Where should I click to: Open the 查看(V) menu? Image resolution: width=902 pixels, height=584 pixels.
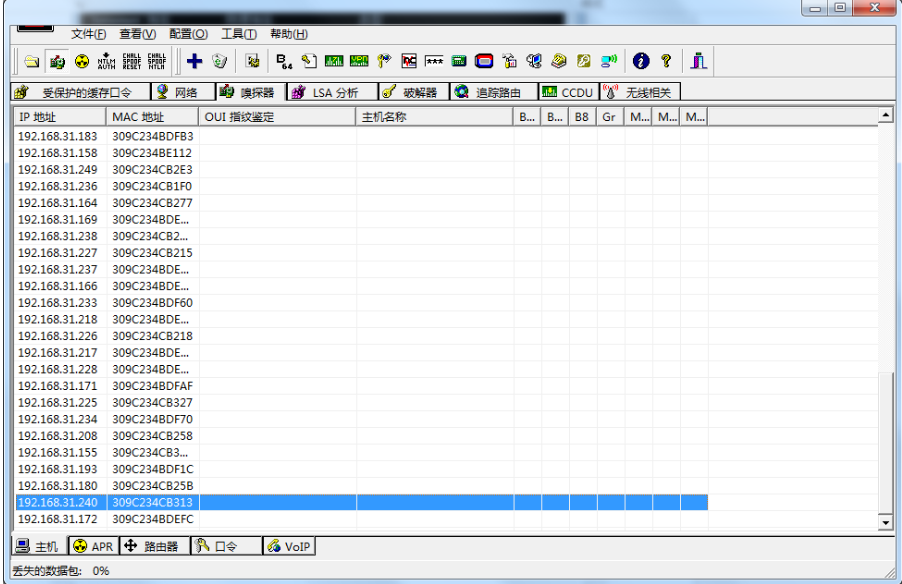pyautogui.click(x=137, y=34)
